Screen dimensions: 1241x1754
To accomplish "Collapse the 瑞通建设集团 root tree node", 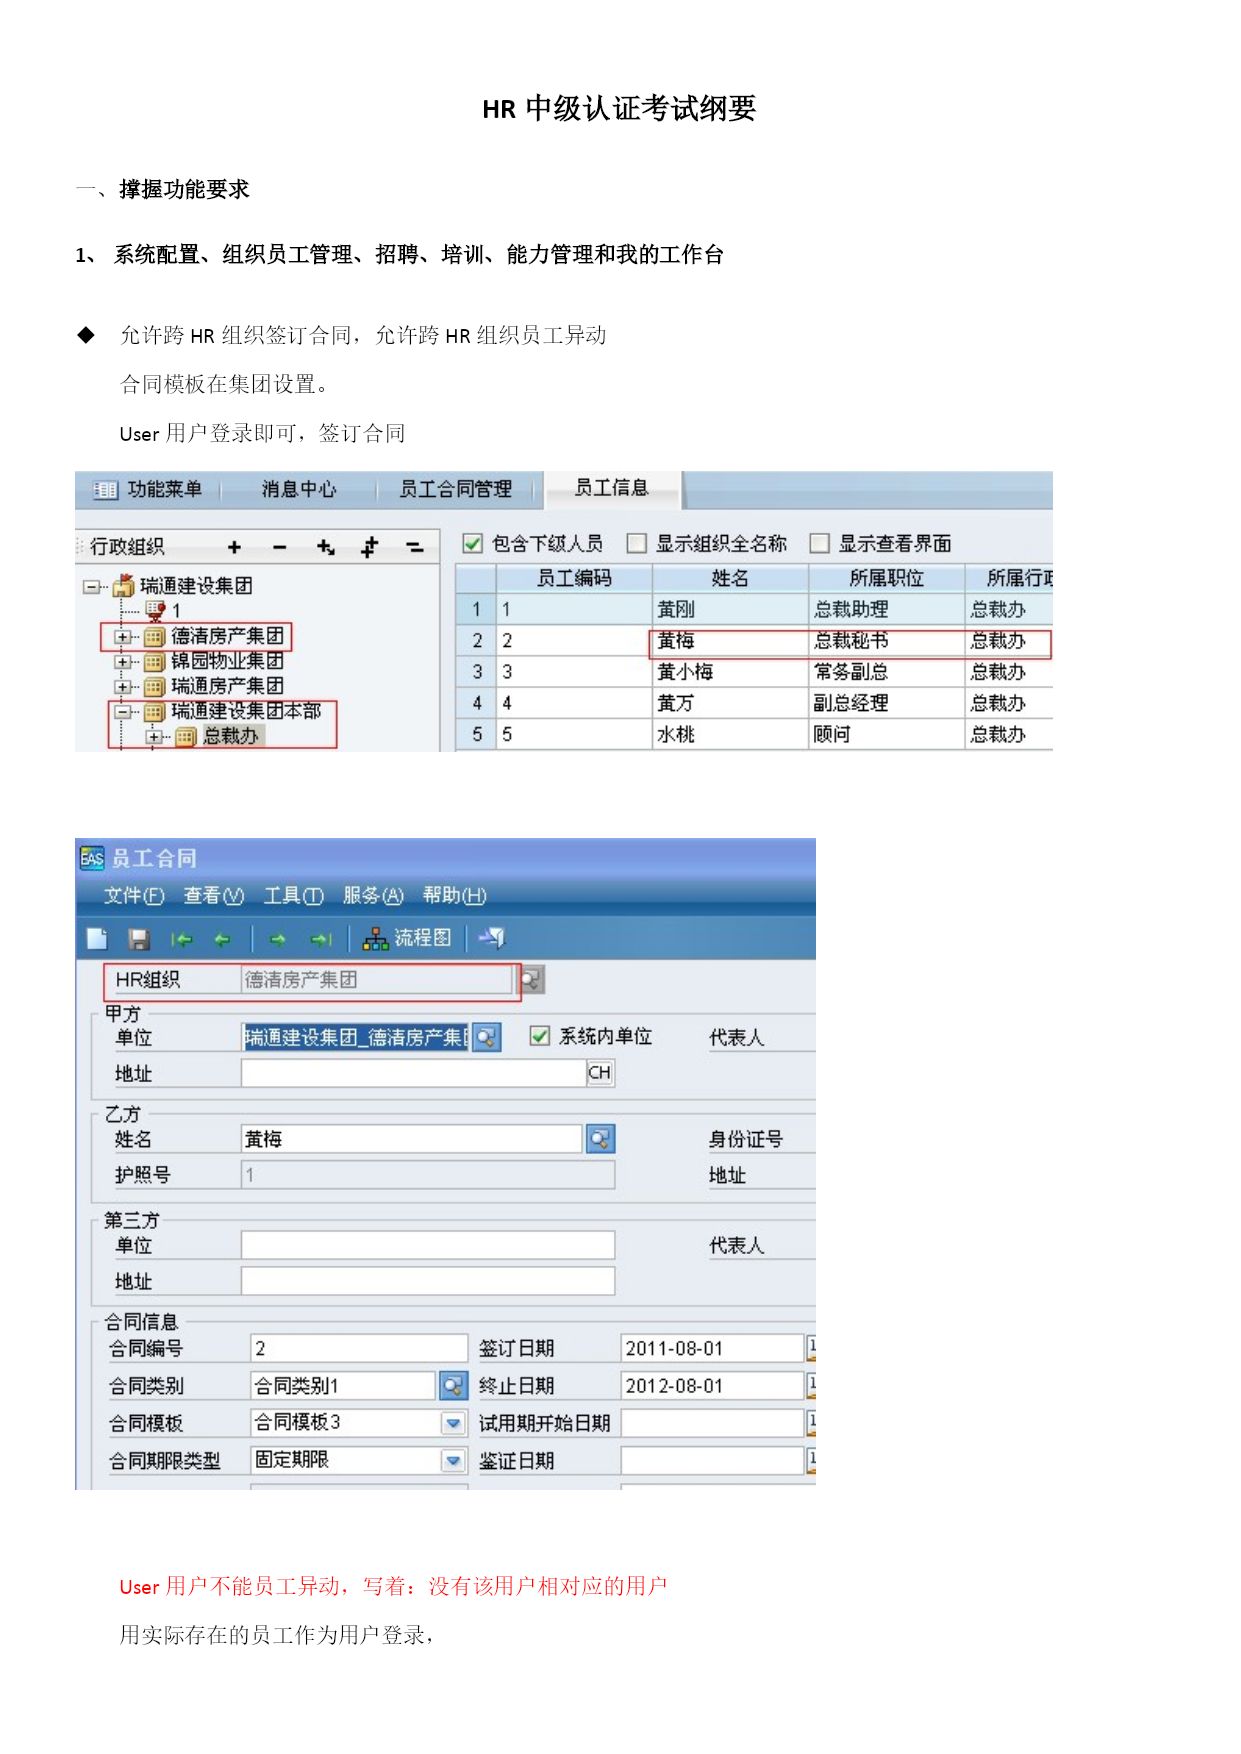I will 92,587.
